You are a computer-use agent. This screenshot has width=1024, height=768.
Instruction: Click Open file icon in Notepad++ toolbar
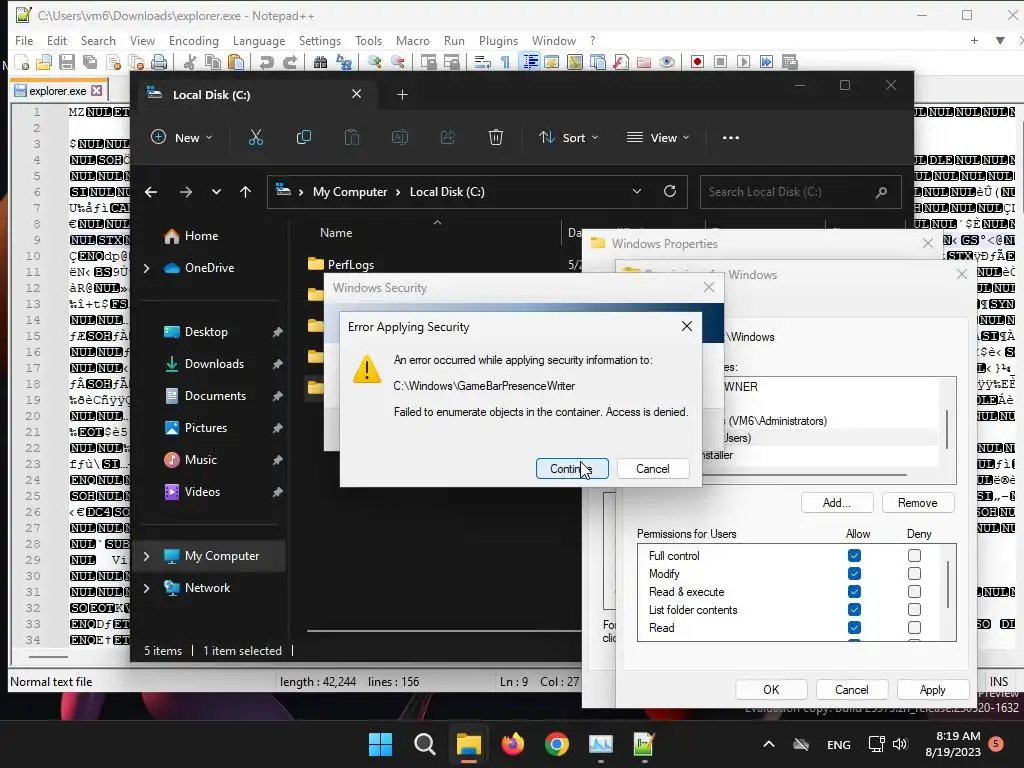tap(44, 62)
